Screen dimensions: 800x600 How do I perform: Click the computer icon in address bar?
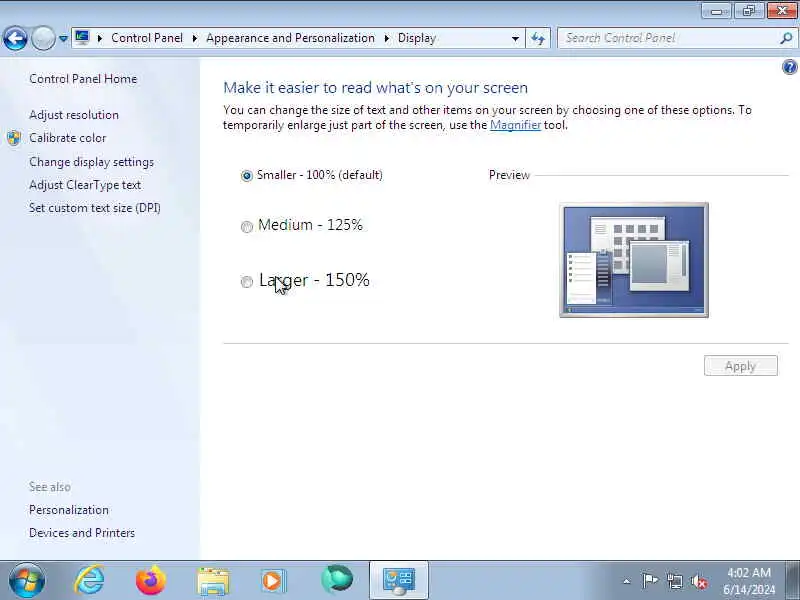click(x=82, y=37)
